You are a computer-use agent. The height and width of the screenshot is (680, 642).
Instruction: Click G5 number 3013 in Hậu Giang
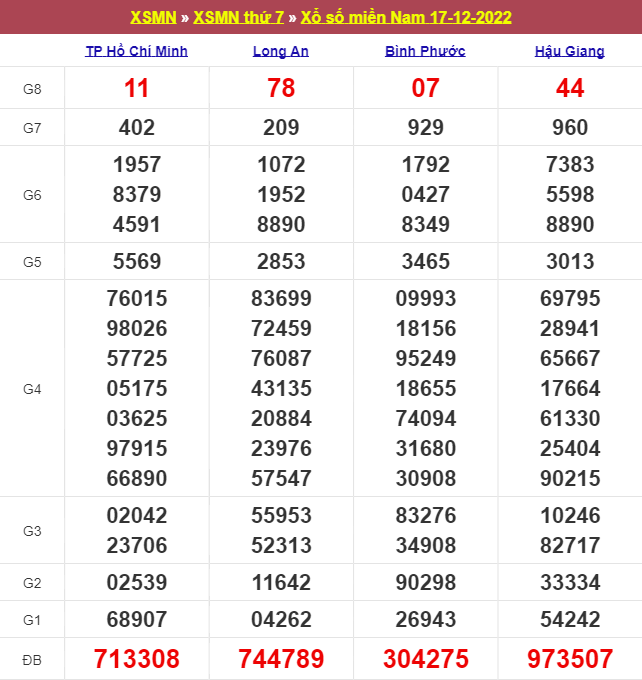point(569,261)
